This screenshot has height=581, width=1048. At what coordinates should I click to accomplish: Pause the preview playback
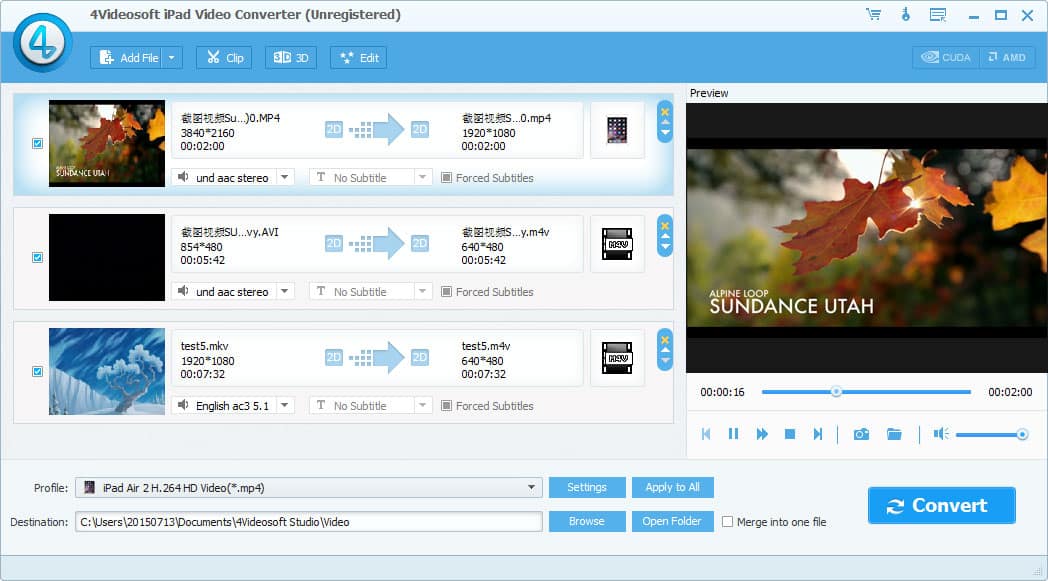pos(733,434)
